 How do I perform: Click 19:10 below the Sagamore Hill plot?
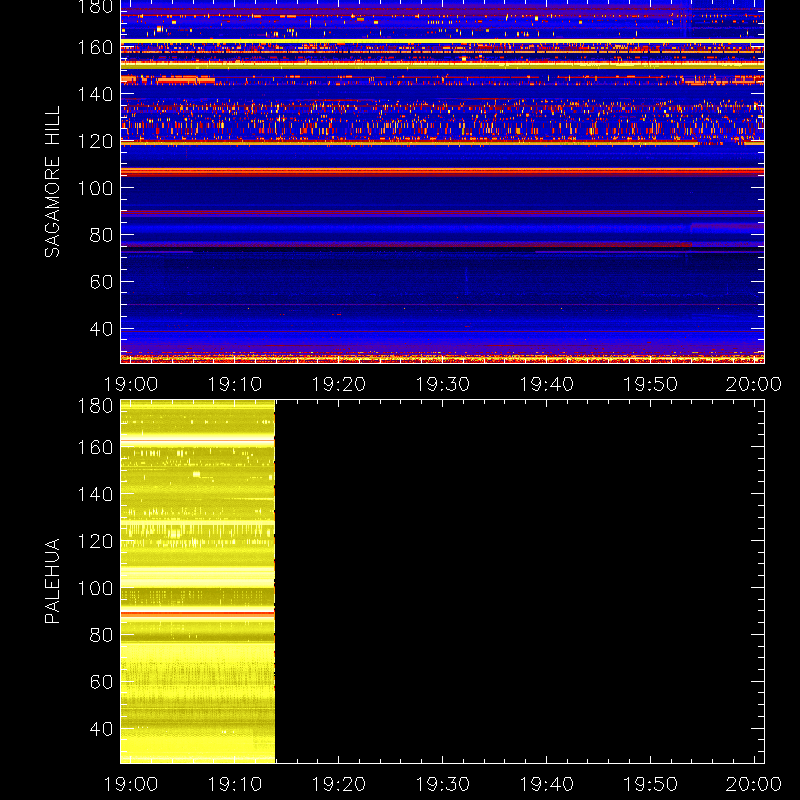pos(235,384)
